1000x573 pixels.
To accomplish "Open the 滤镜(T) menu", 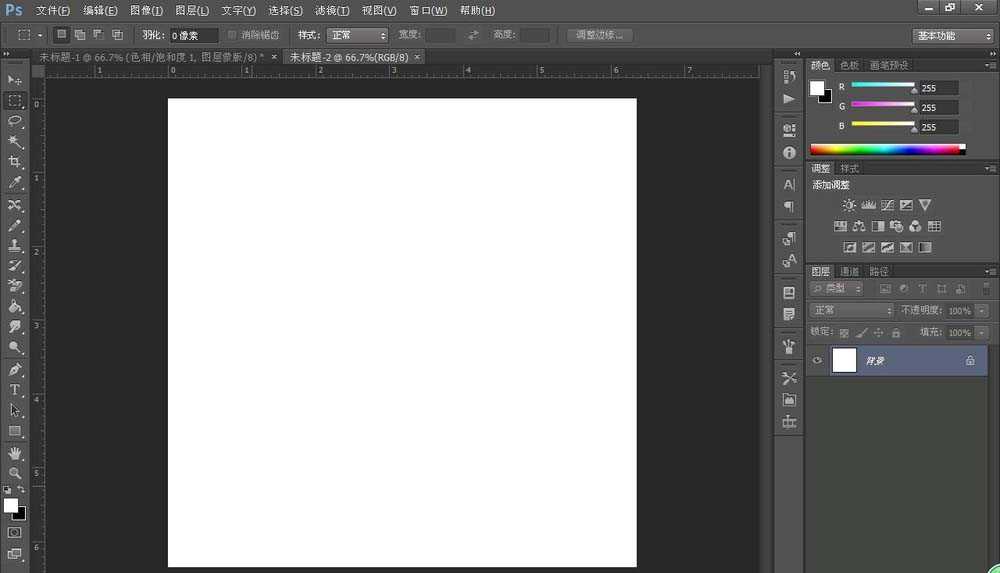I will click(x=332, y=10).
